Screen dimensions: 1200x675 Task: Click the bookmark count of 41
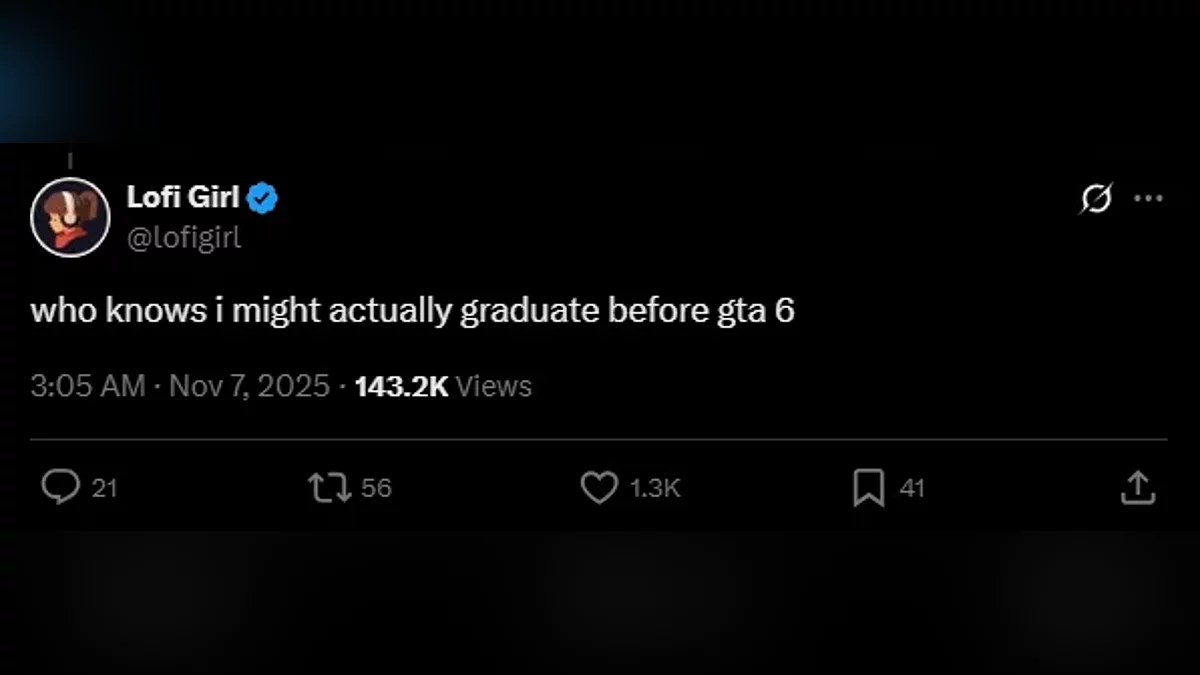(x=912, y=488)
